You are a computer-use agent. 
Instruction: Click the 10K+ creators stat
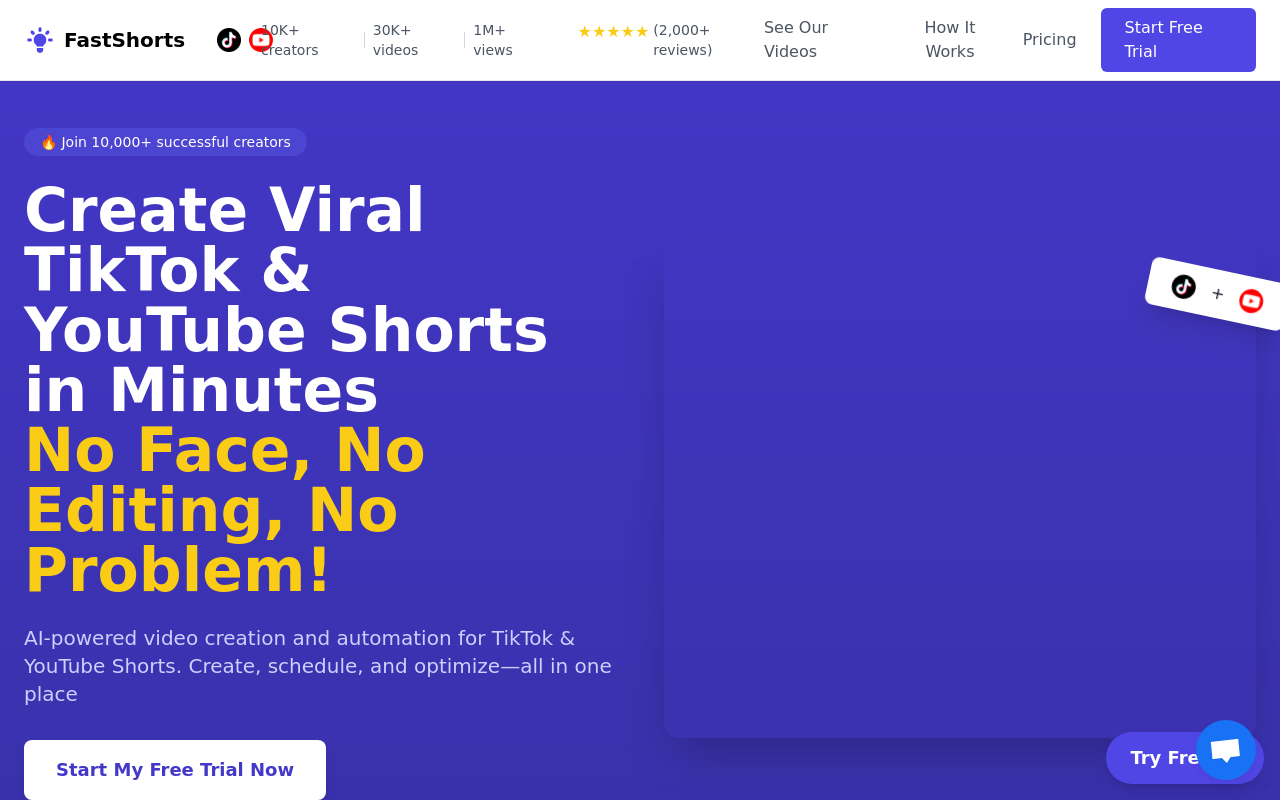pyautogui.click(x=289, y=40)
